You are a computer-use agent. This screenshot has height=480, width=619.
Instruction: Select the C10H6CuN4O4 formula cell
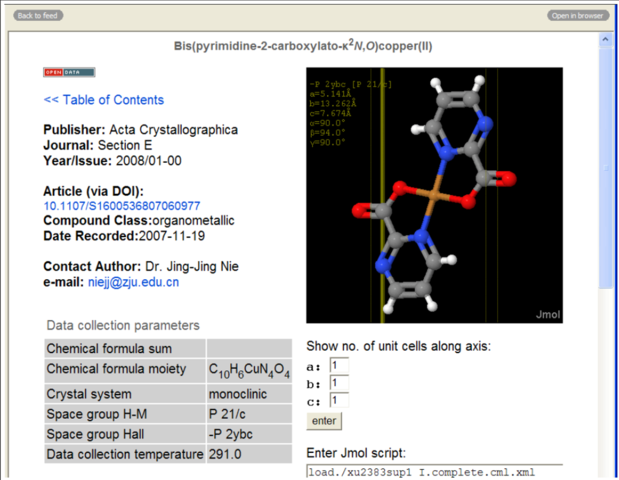pyautogui.click(x=249, y=370)
